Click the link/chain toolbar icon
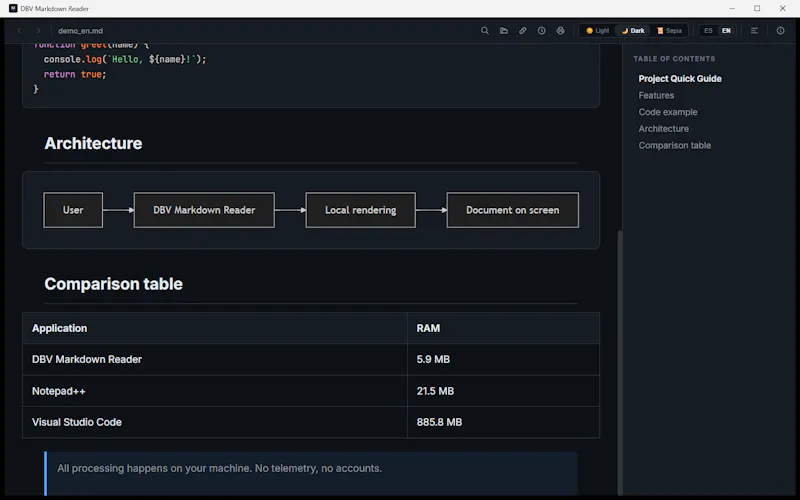 pyautogui.click(x=522, y=31)
